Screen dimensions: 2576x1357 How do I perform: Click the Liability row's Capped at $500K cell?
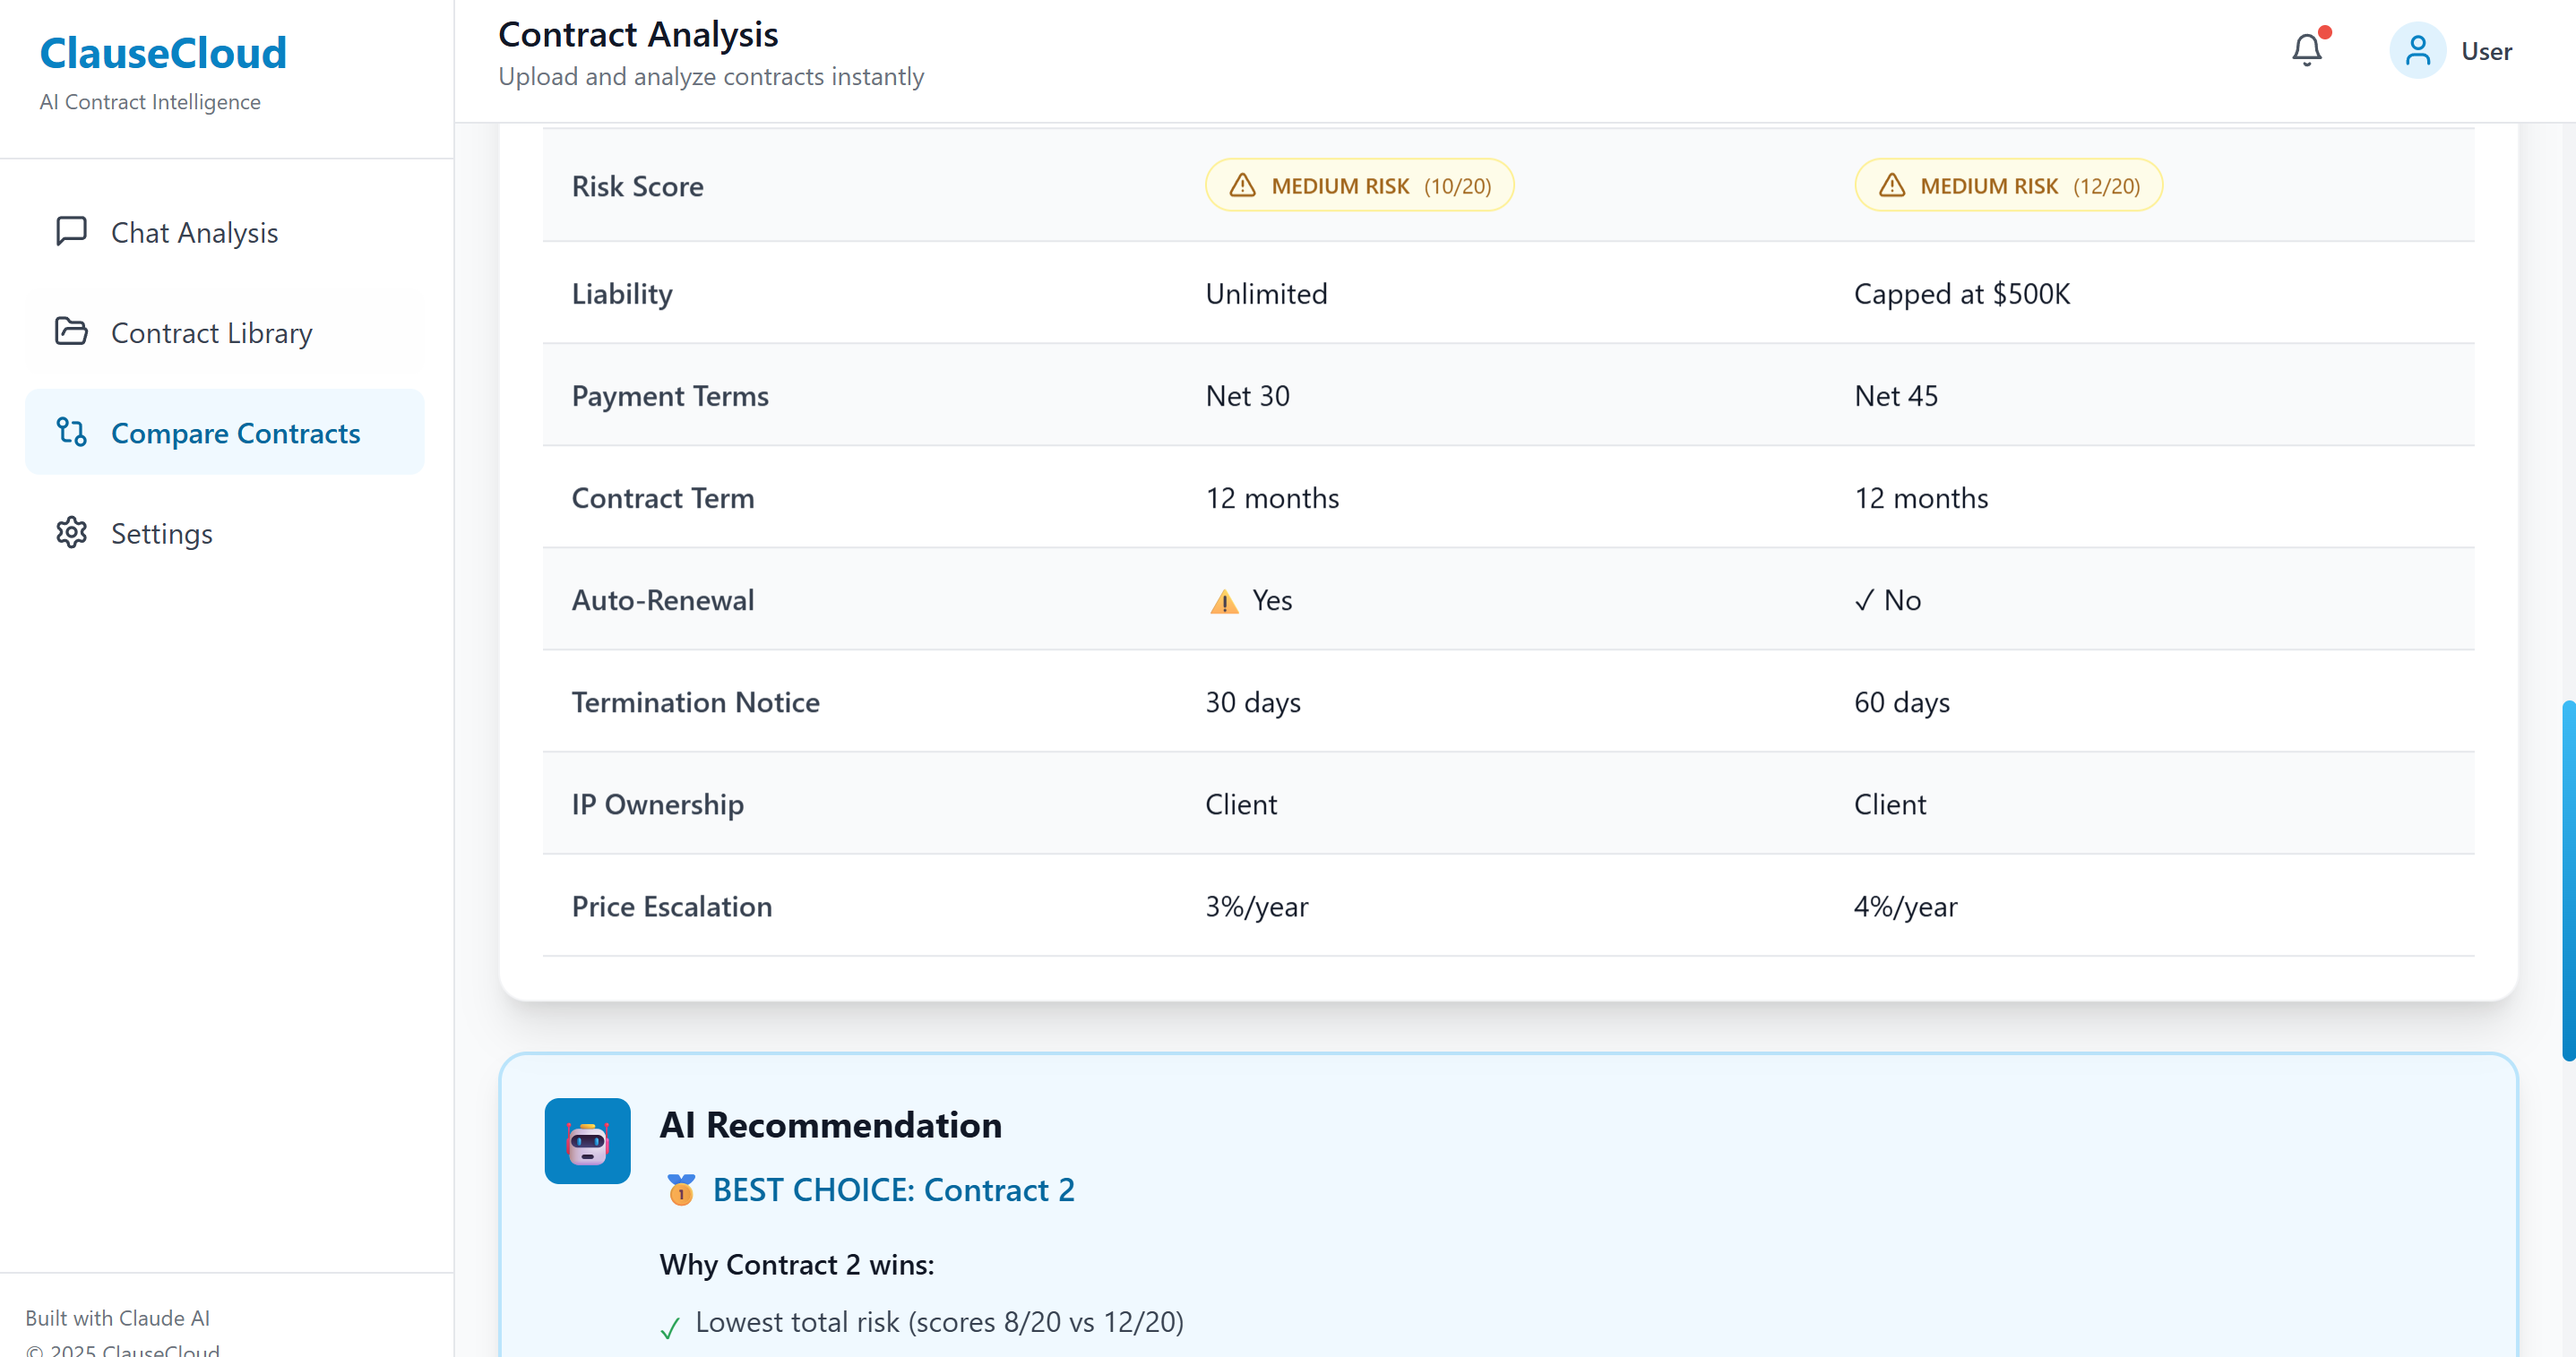coord(1961,294)
